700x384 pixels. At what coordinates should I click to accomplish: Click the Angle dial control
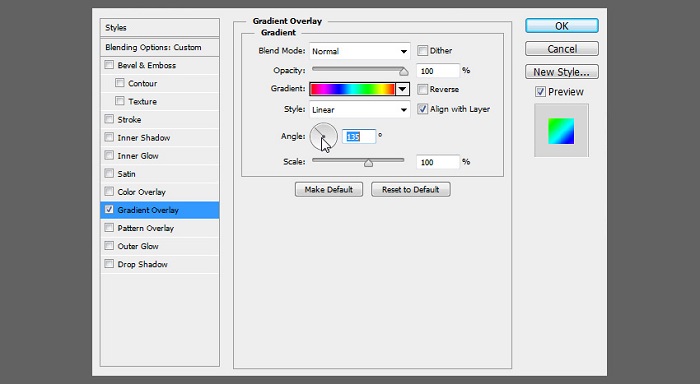[323, 137]
